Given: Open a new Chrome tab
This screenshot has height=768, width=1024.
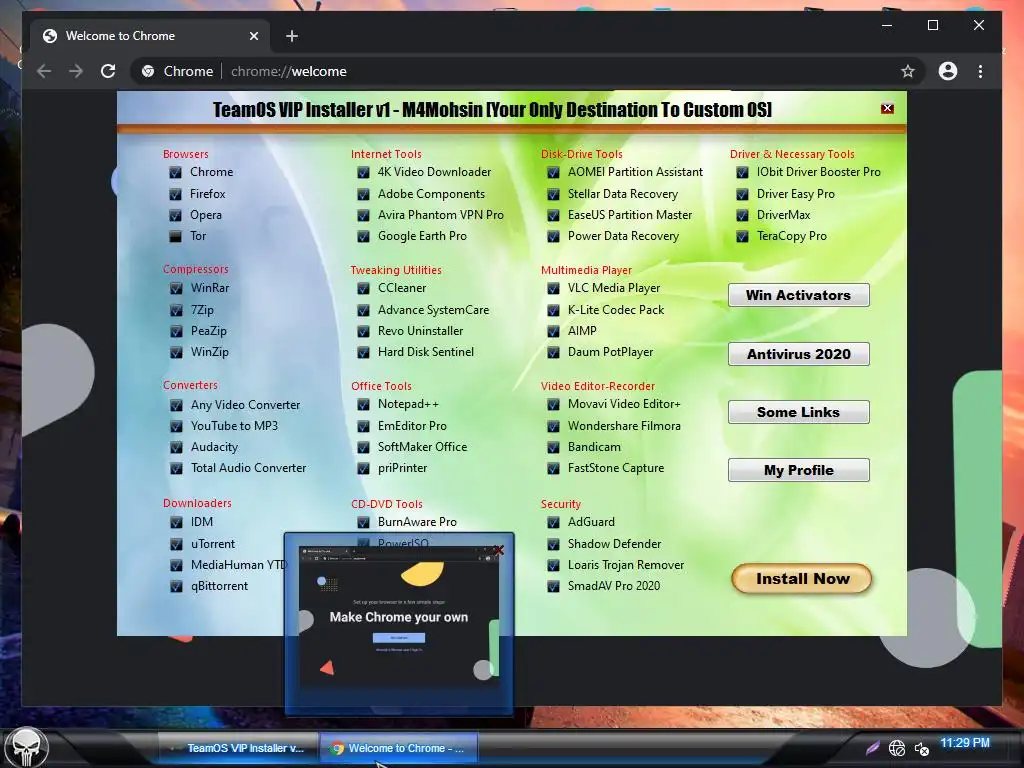Looking at the screenshot, I should [x=292, y=36].
